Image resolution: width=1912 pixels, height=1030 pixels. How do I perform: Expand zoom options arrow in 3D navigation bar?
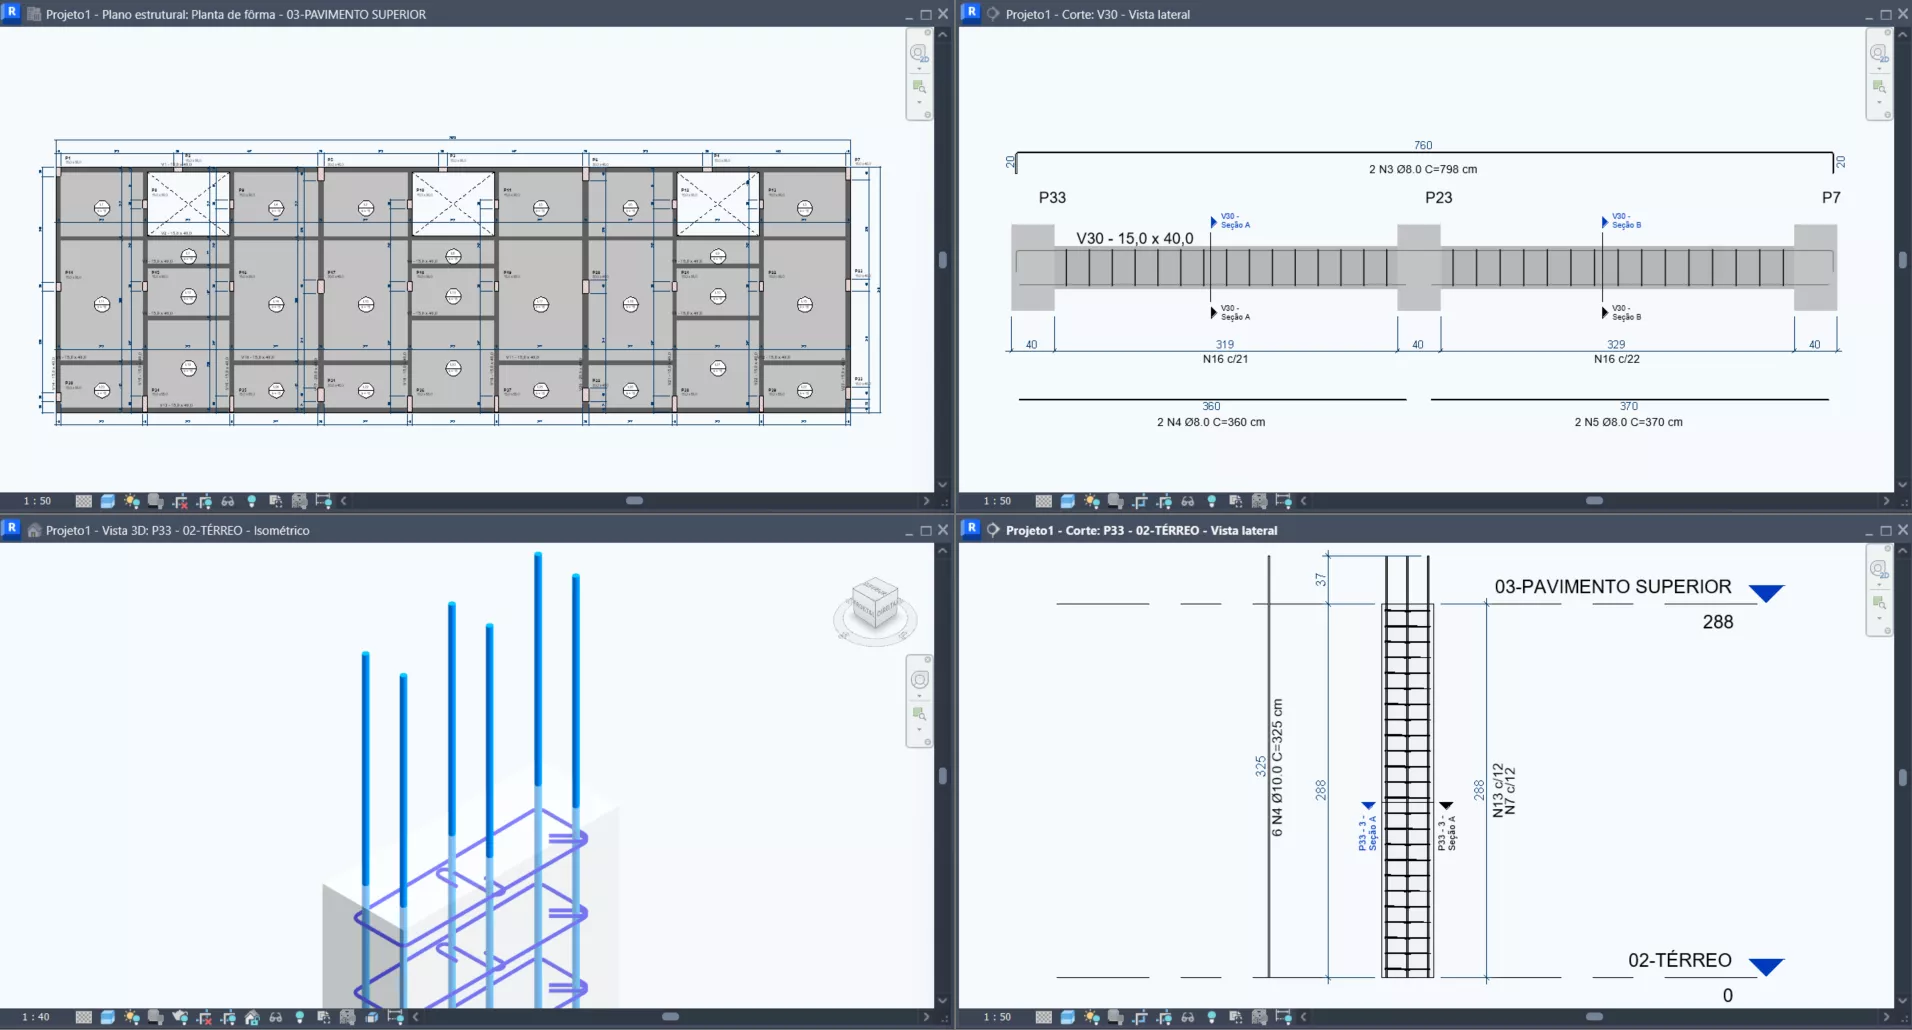coord(919,729)
